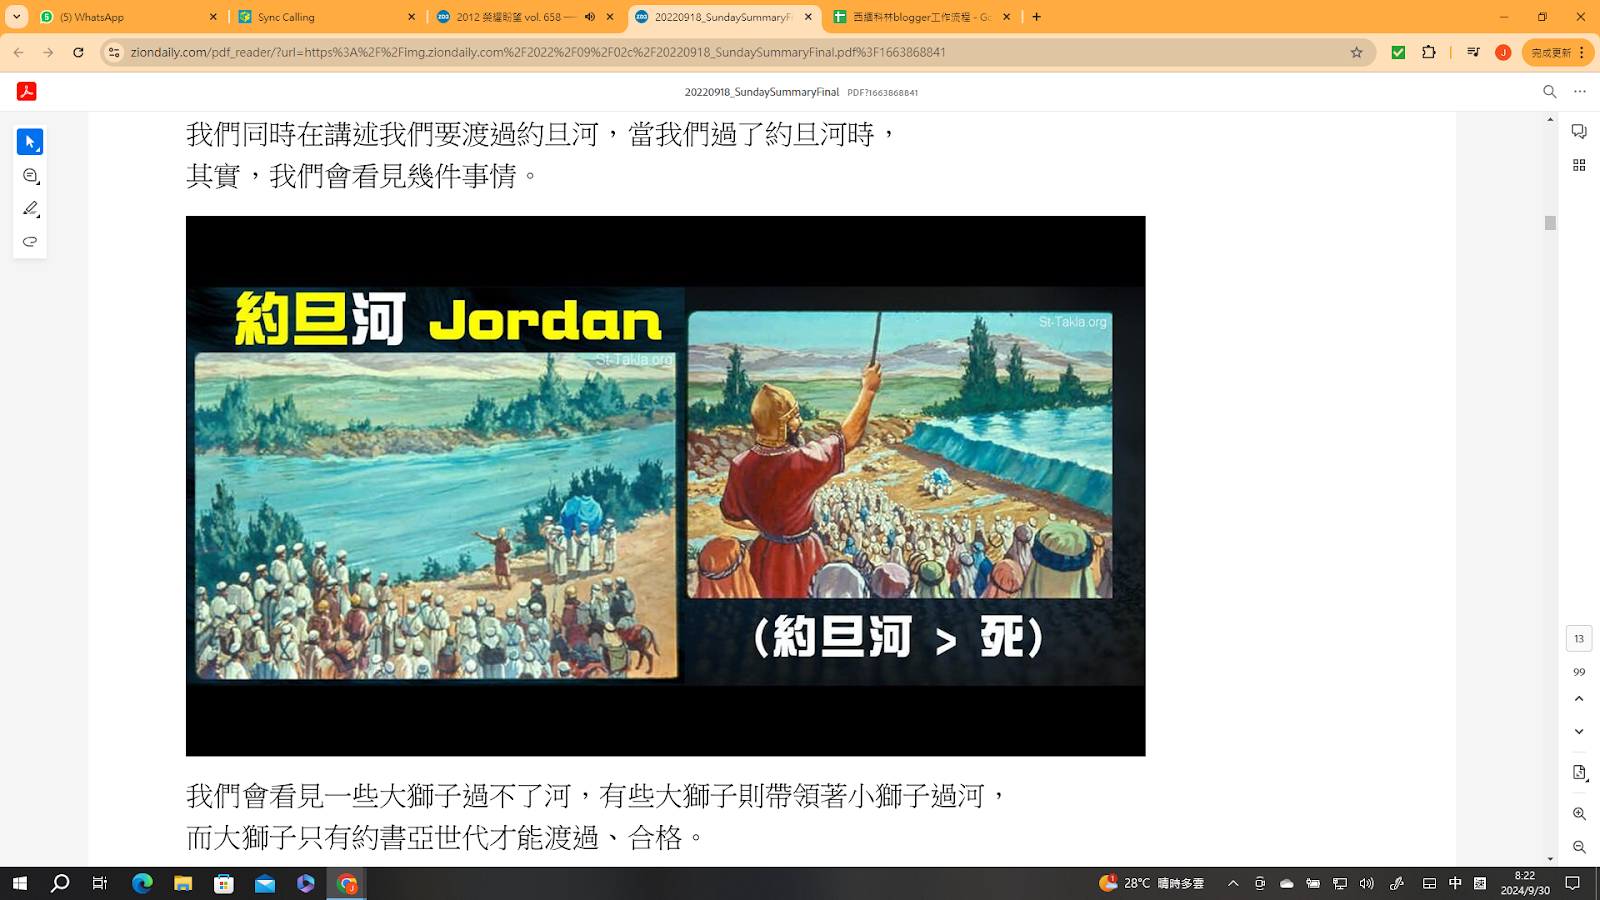
Task: Open the weather widget 28°C
Action: pos(1152,883)
